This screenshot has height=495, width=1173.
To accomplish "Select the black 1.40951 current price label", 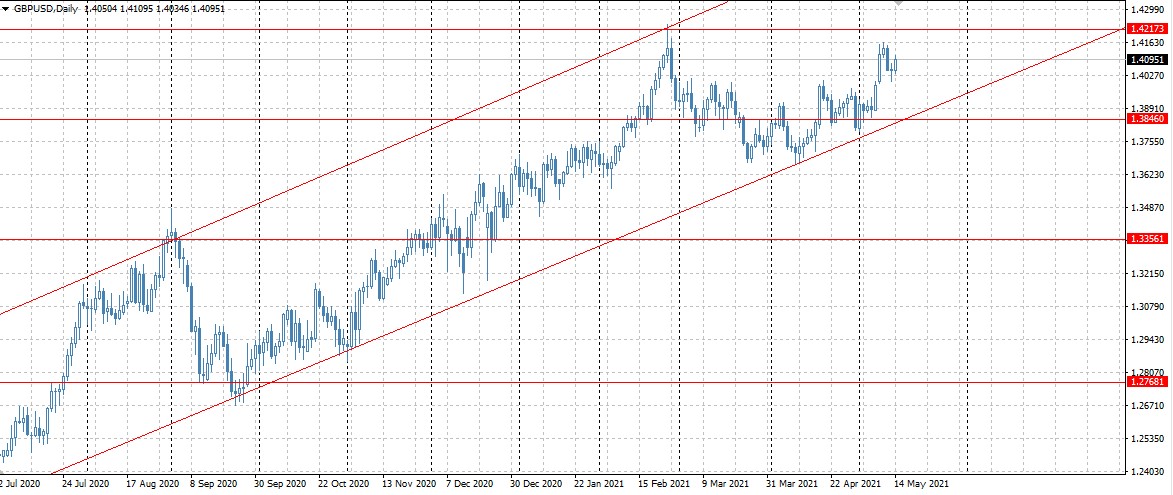I will pos(1148,60).
